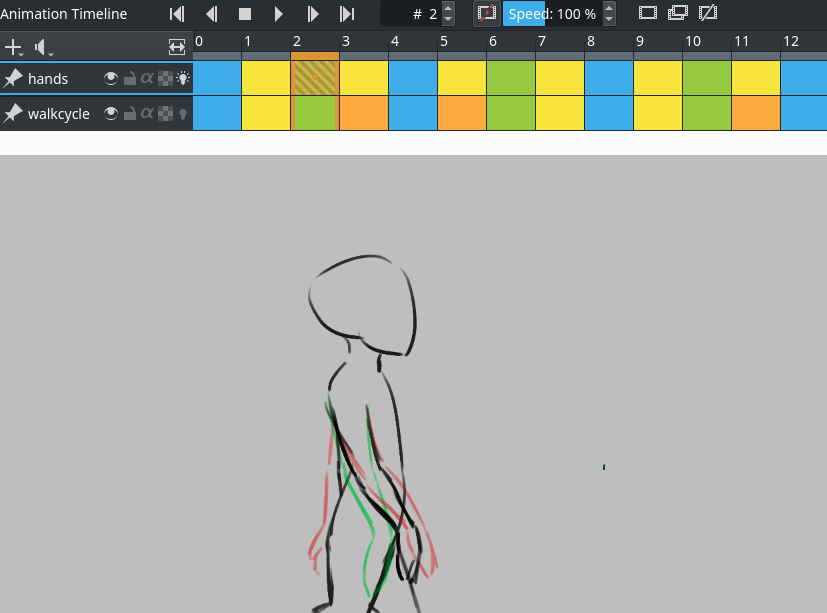Select the walkcycle layer

59,113
